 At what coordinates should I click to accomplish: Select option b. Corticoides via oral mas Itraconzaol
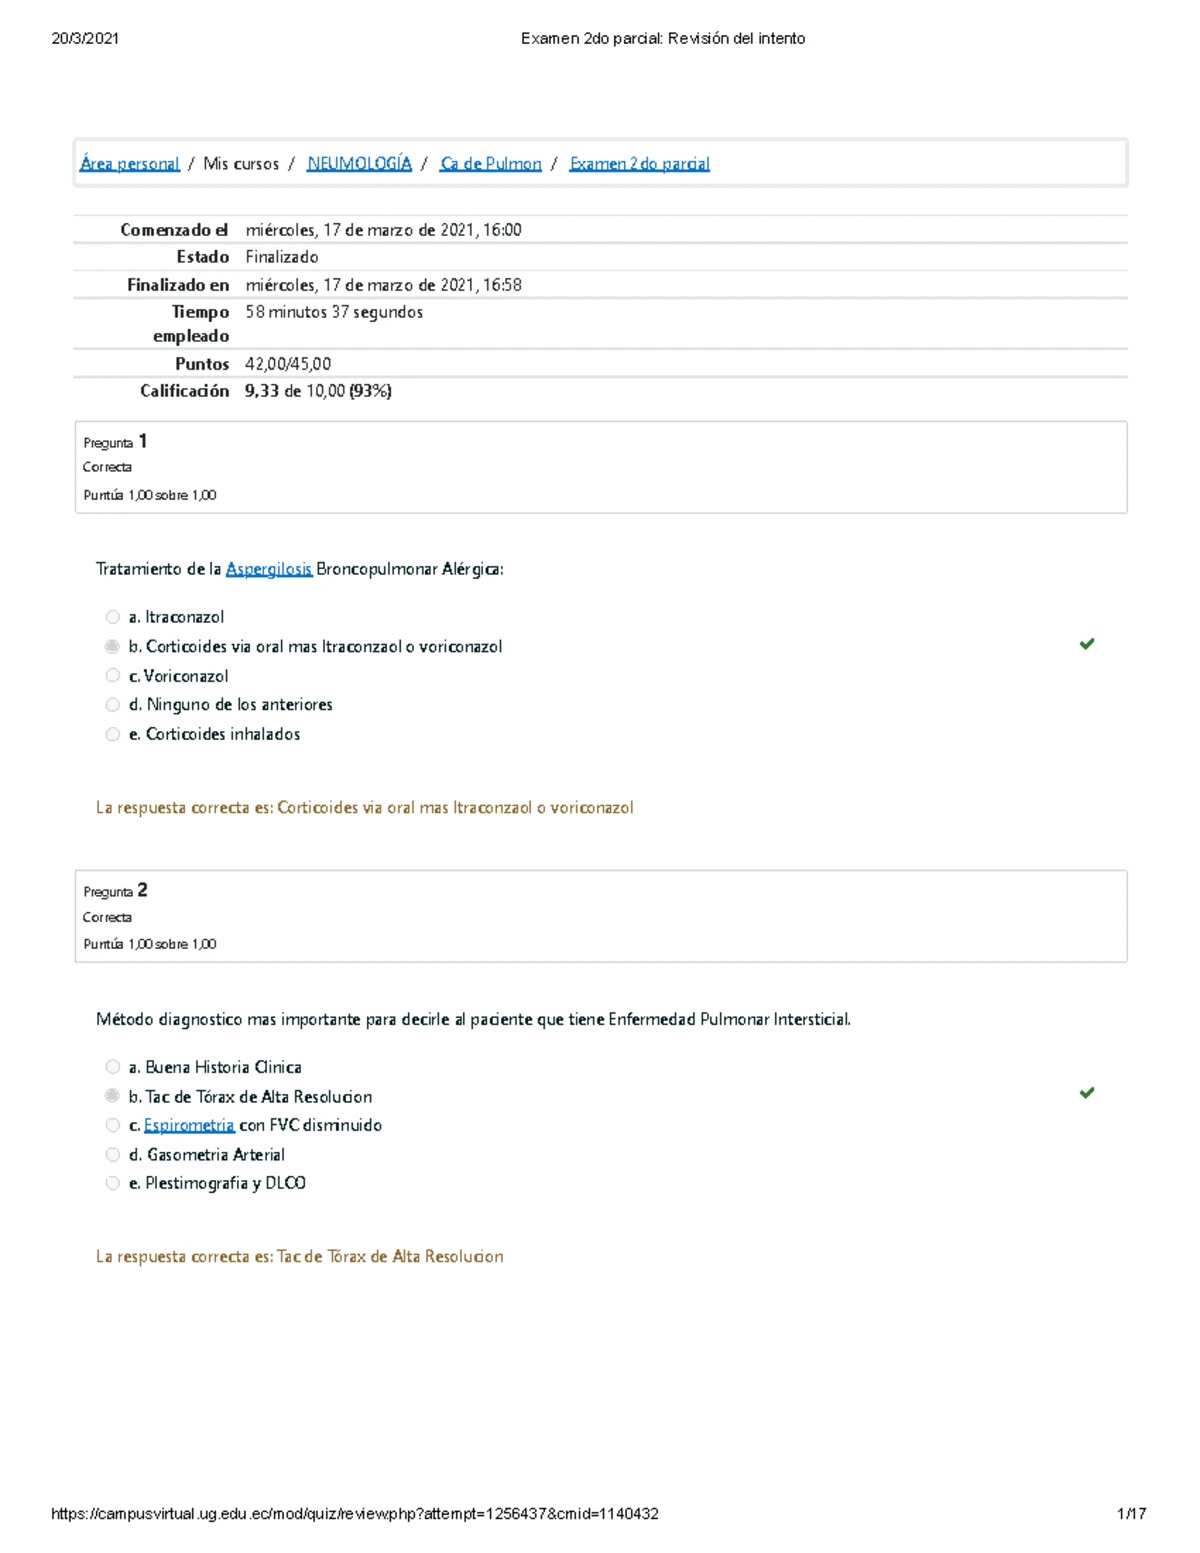coord(113,647)
